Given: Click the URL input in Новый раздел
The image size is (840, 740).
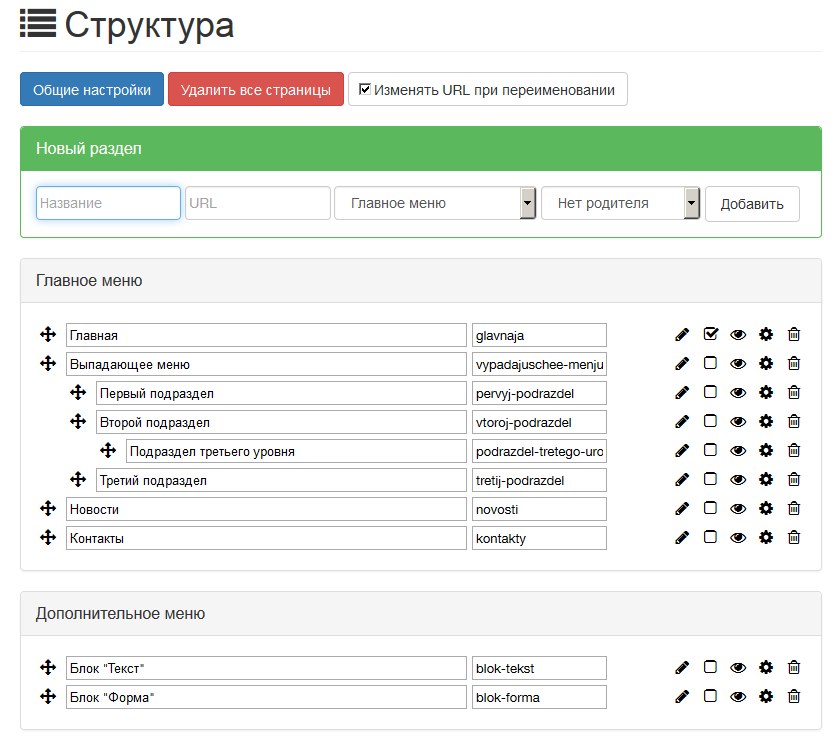Looking at the screenshot, I should [258, 203].
